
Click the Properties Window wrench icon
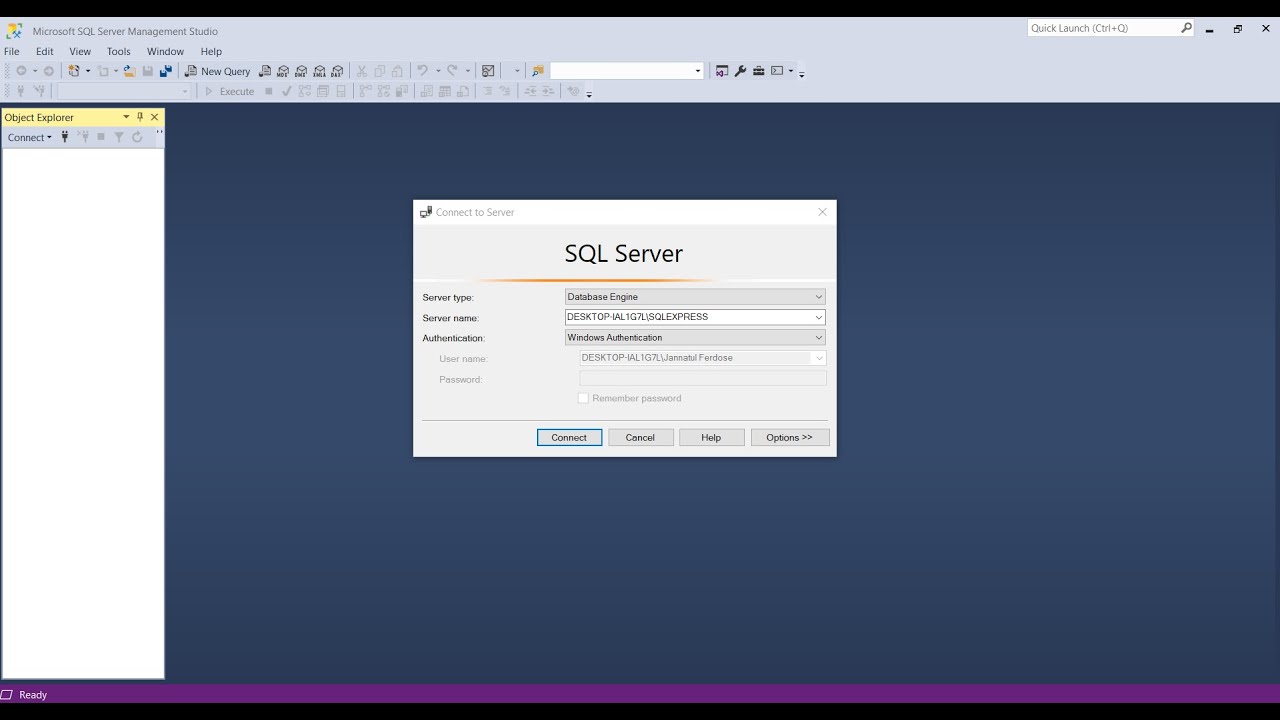[740, 71]
